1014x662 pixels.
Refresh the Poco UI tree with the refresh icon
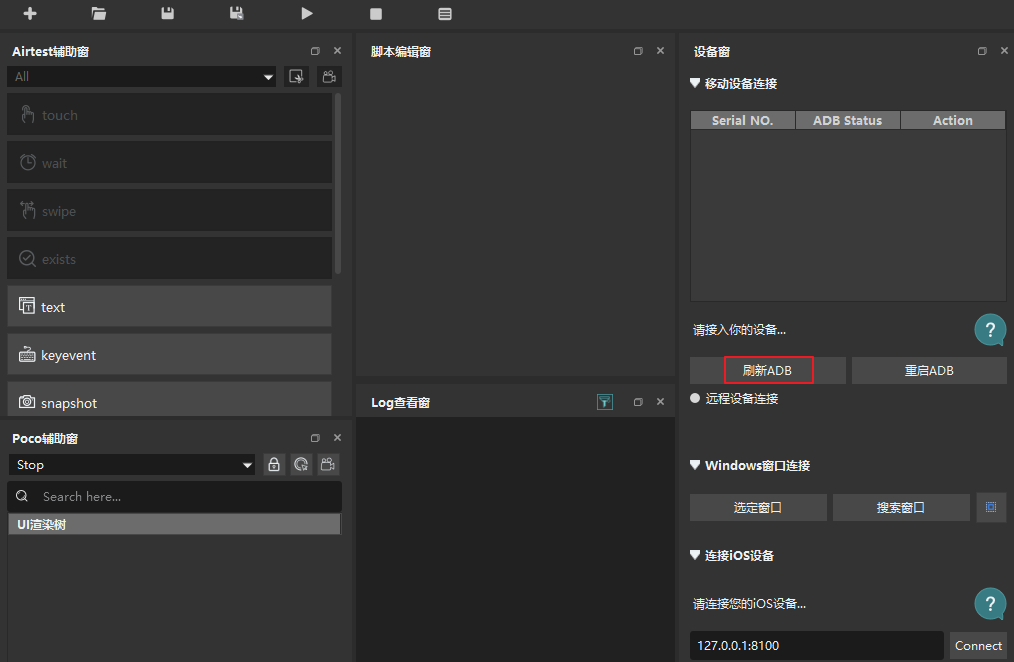pyautogui.click(x=300, y=464)
